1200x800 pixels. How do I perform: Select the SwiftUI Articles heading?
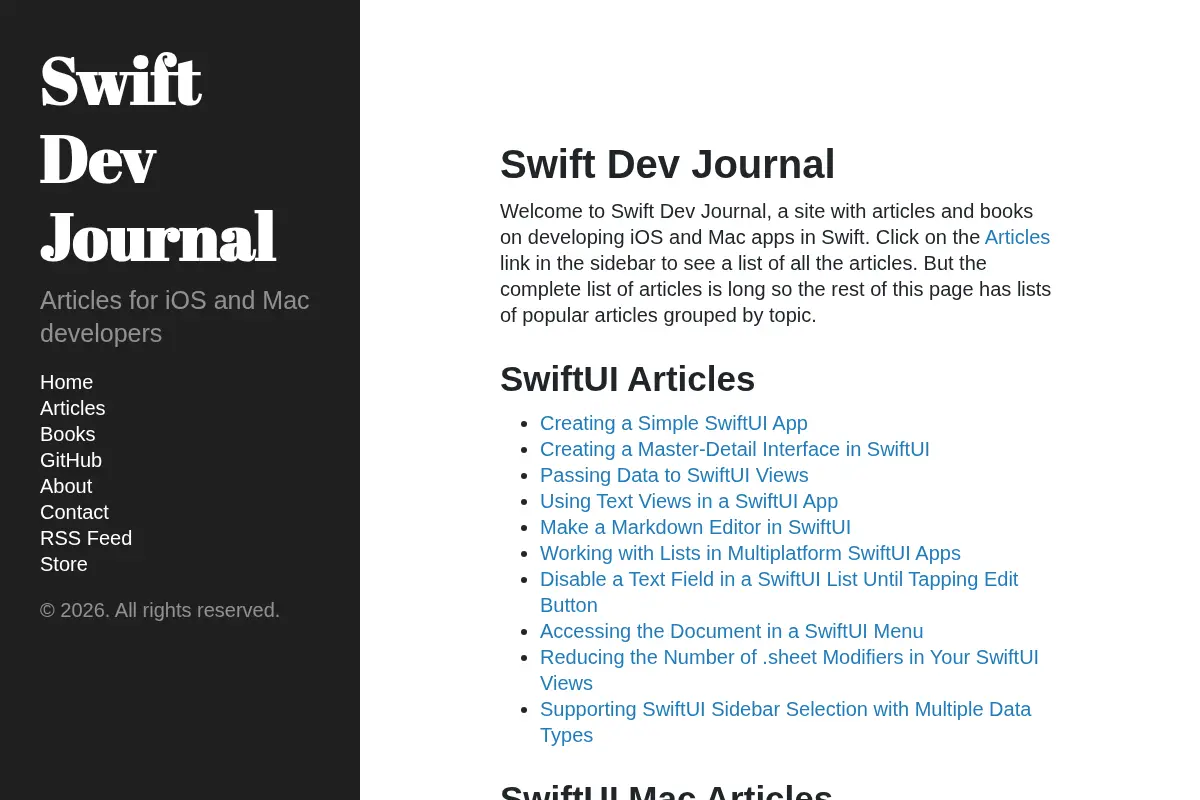coord(627,379)
